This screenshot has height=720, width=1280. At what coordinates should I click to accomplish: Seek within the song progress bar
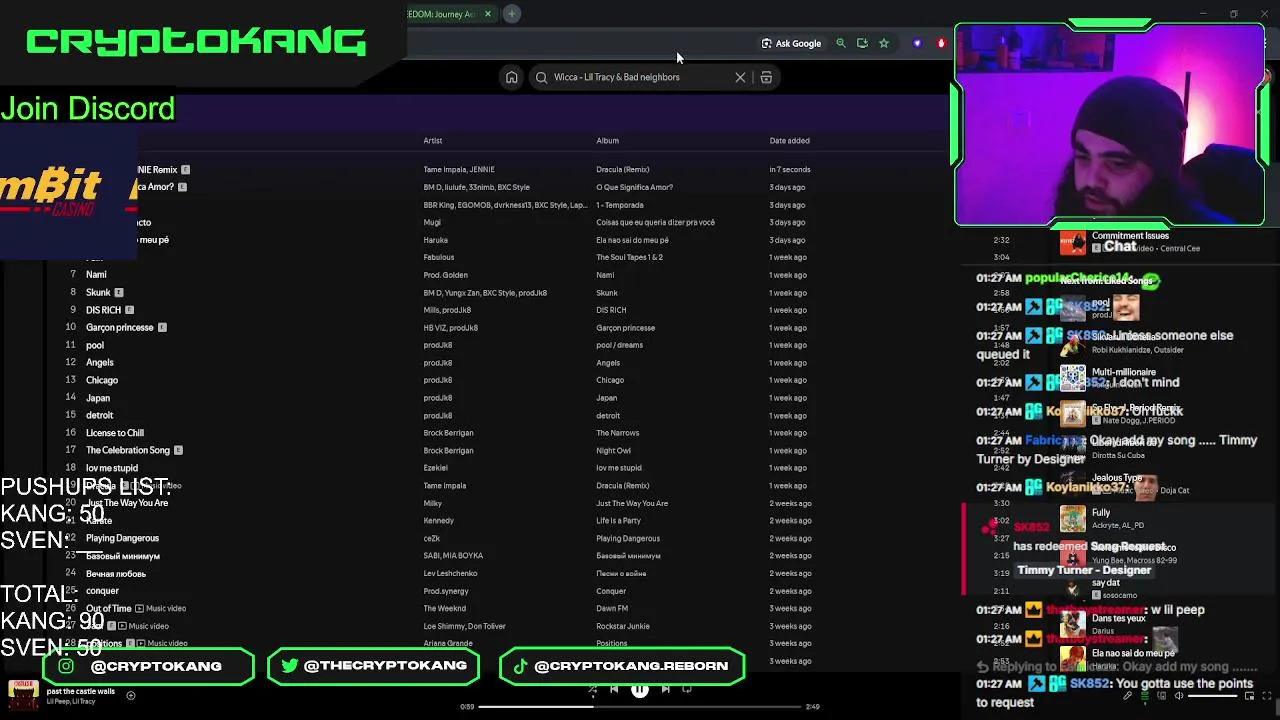point(640,707)
